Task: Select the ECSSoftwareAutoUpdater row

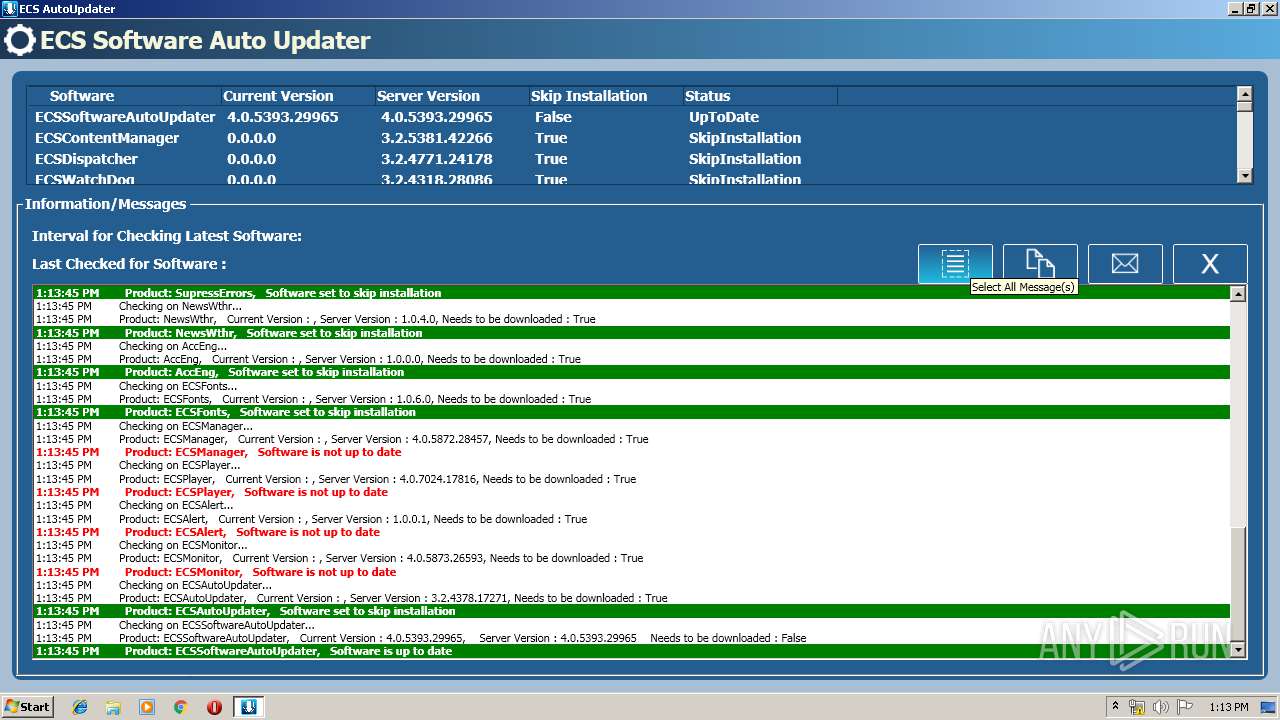Action: click(631, 117)
